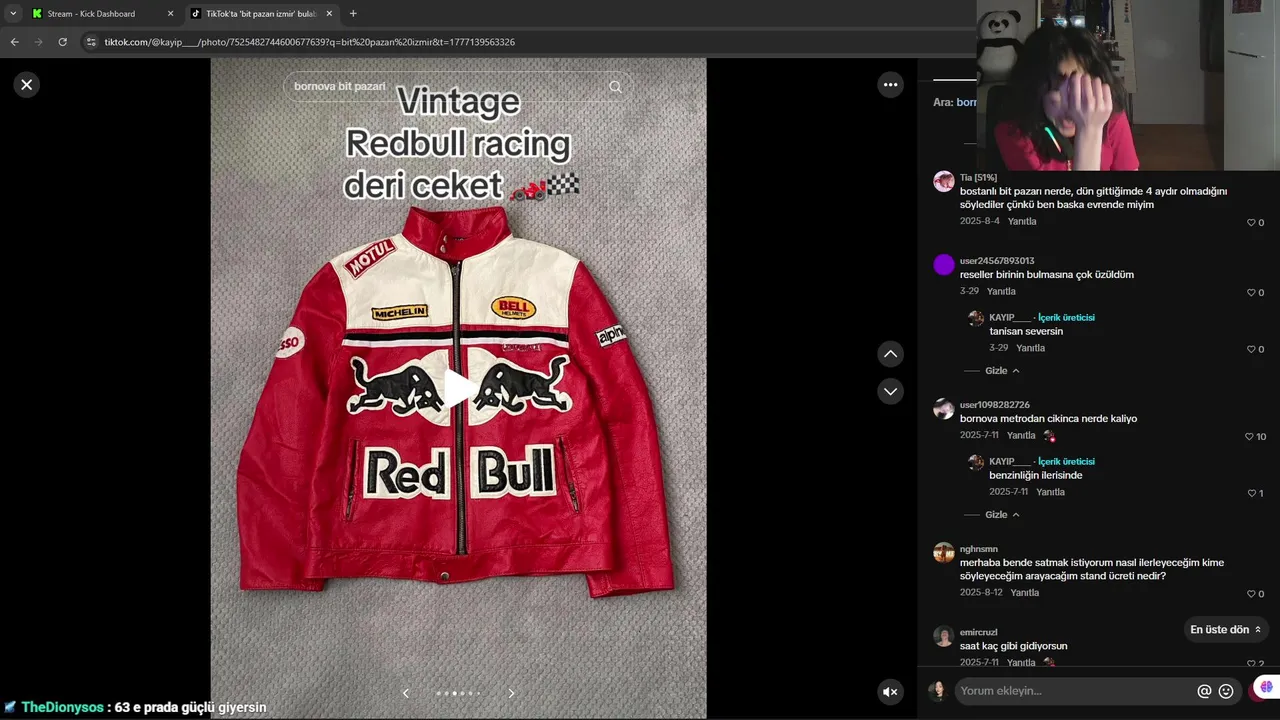The width and height of the screenshot is (1280, 720).
Task: Click the browser Back arrow
Action: coord(15,42)
